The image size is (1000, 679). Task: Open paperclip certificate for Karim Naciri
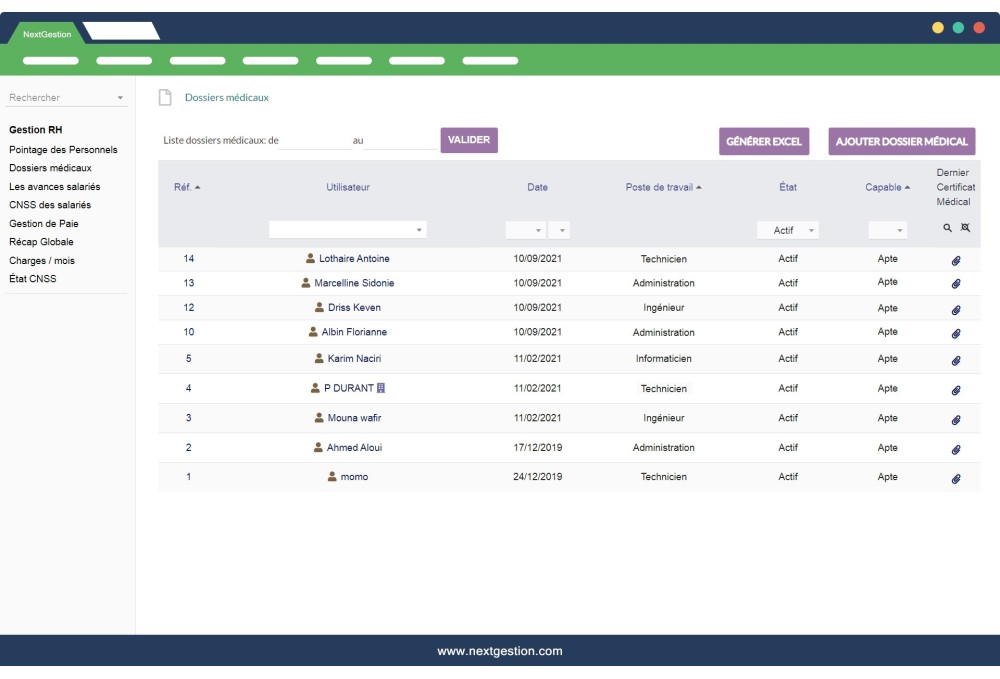pyautogui.click(x=955, y=360)
